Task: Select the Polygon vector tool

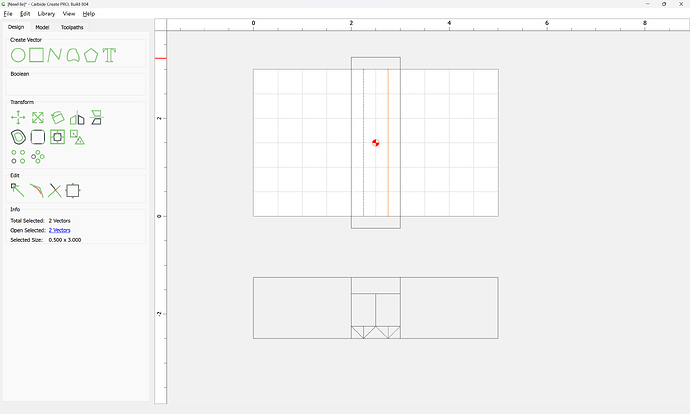Action: 91,55
